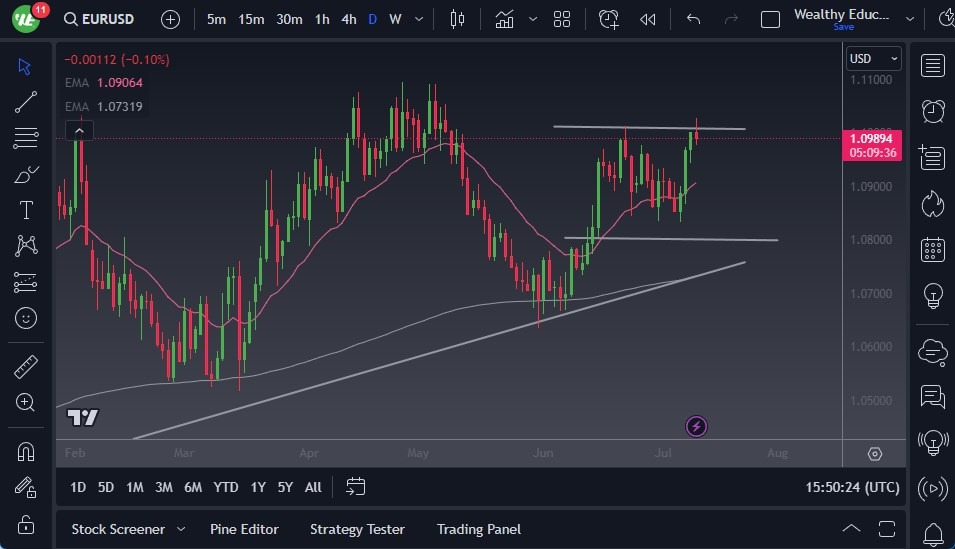Open the alerts alarm clock panel
This screenshot has height=549, width=955.
click(x=932, y=111)
